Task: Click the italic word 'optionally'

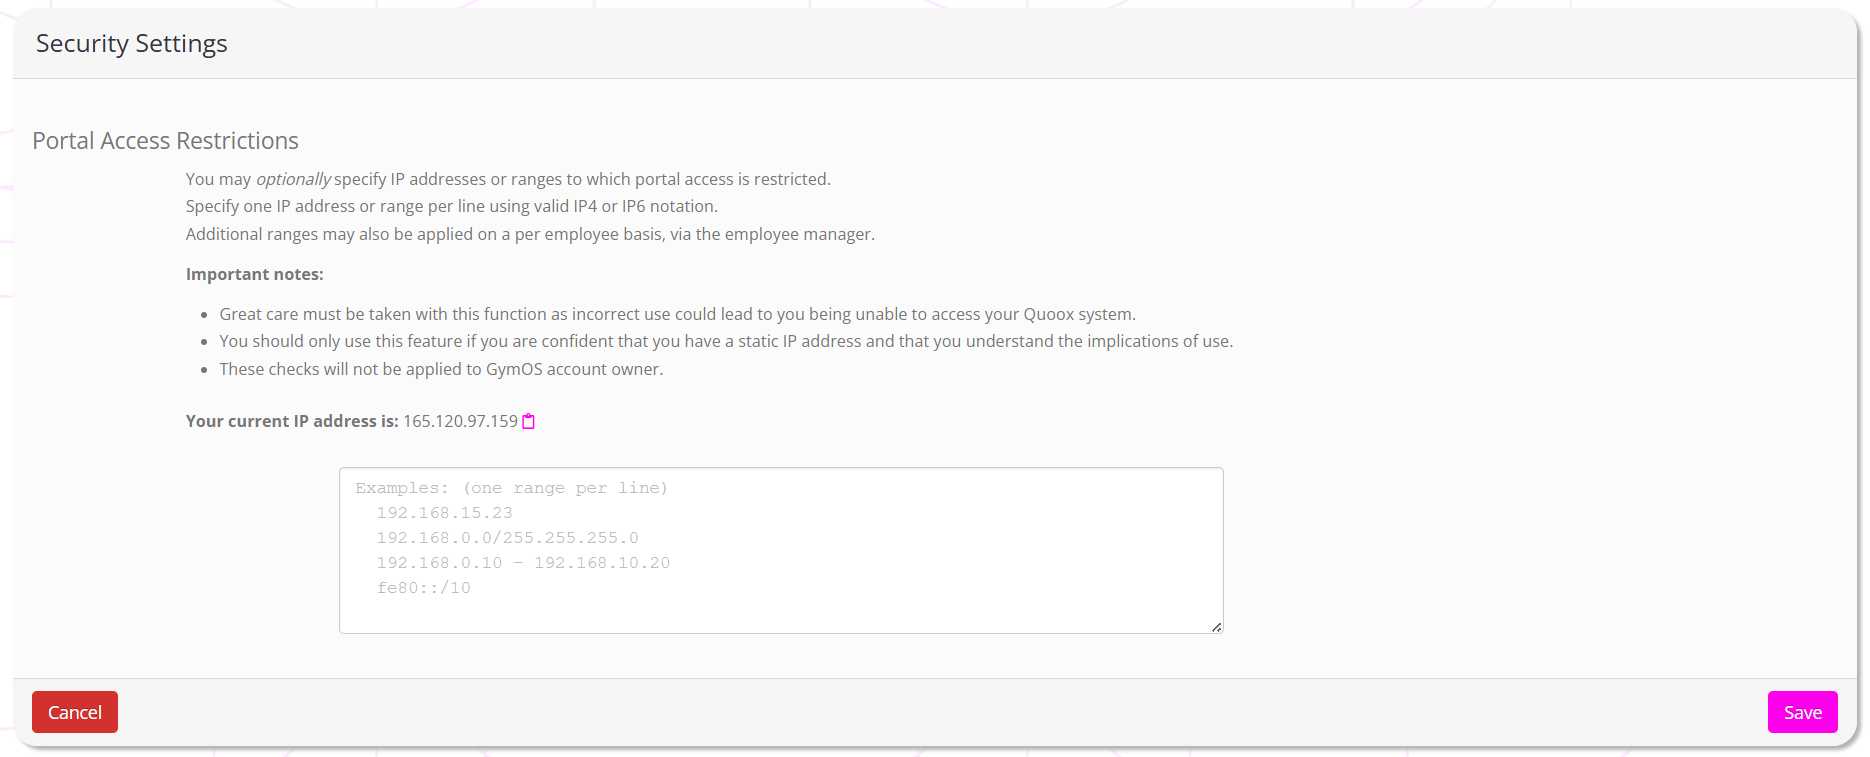Action: coord(293,179)
